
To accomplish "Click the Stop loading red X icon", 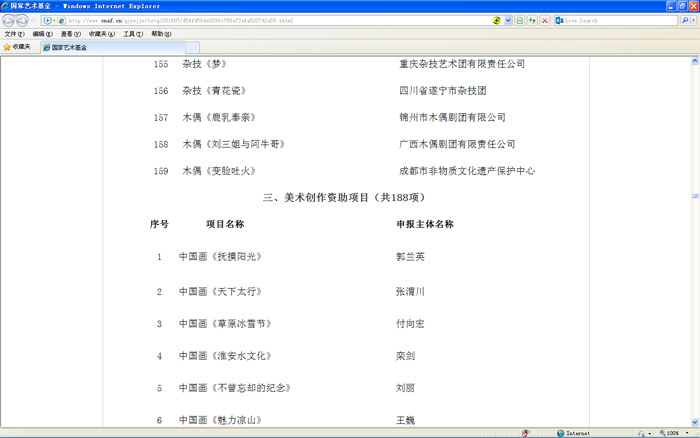I will click(544, 20).
